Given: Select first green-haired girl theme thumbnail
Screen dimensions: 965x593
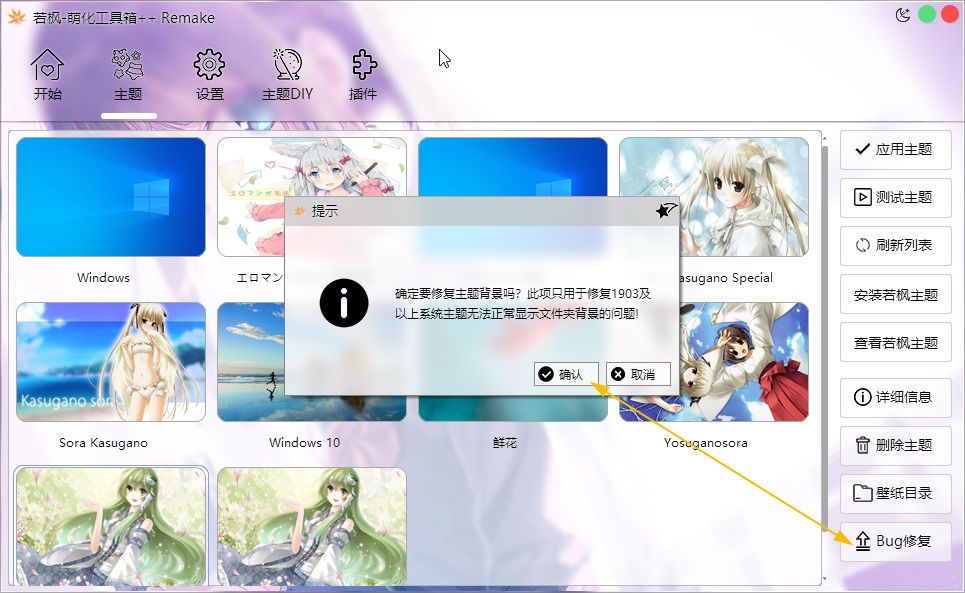Looking at the screenshot, I should click(111, 526).
